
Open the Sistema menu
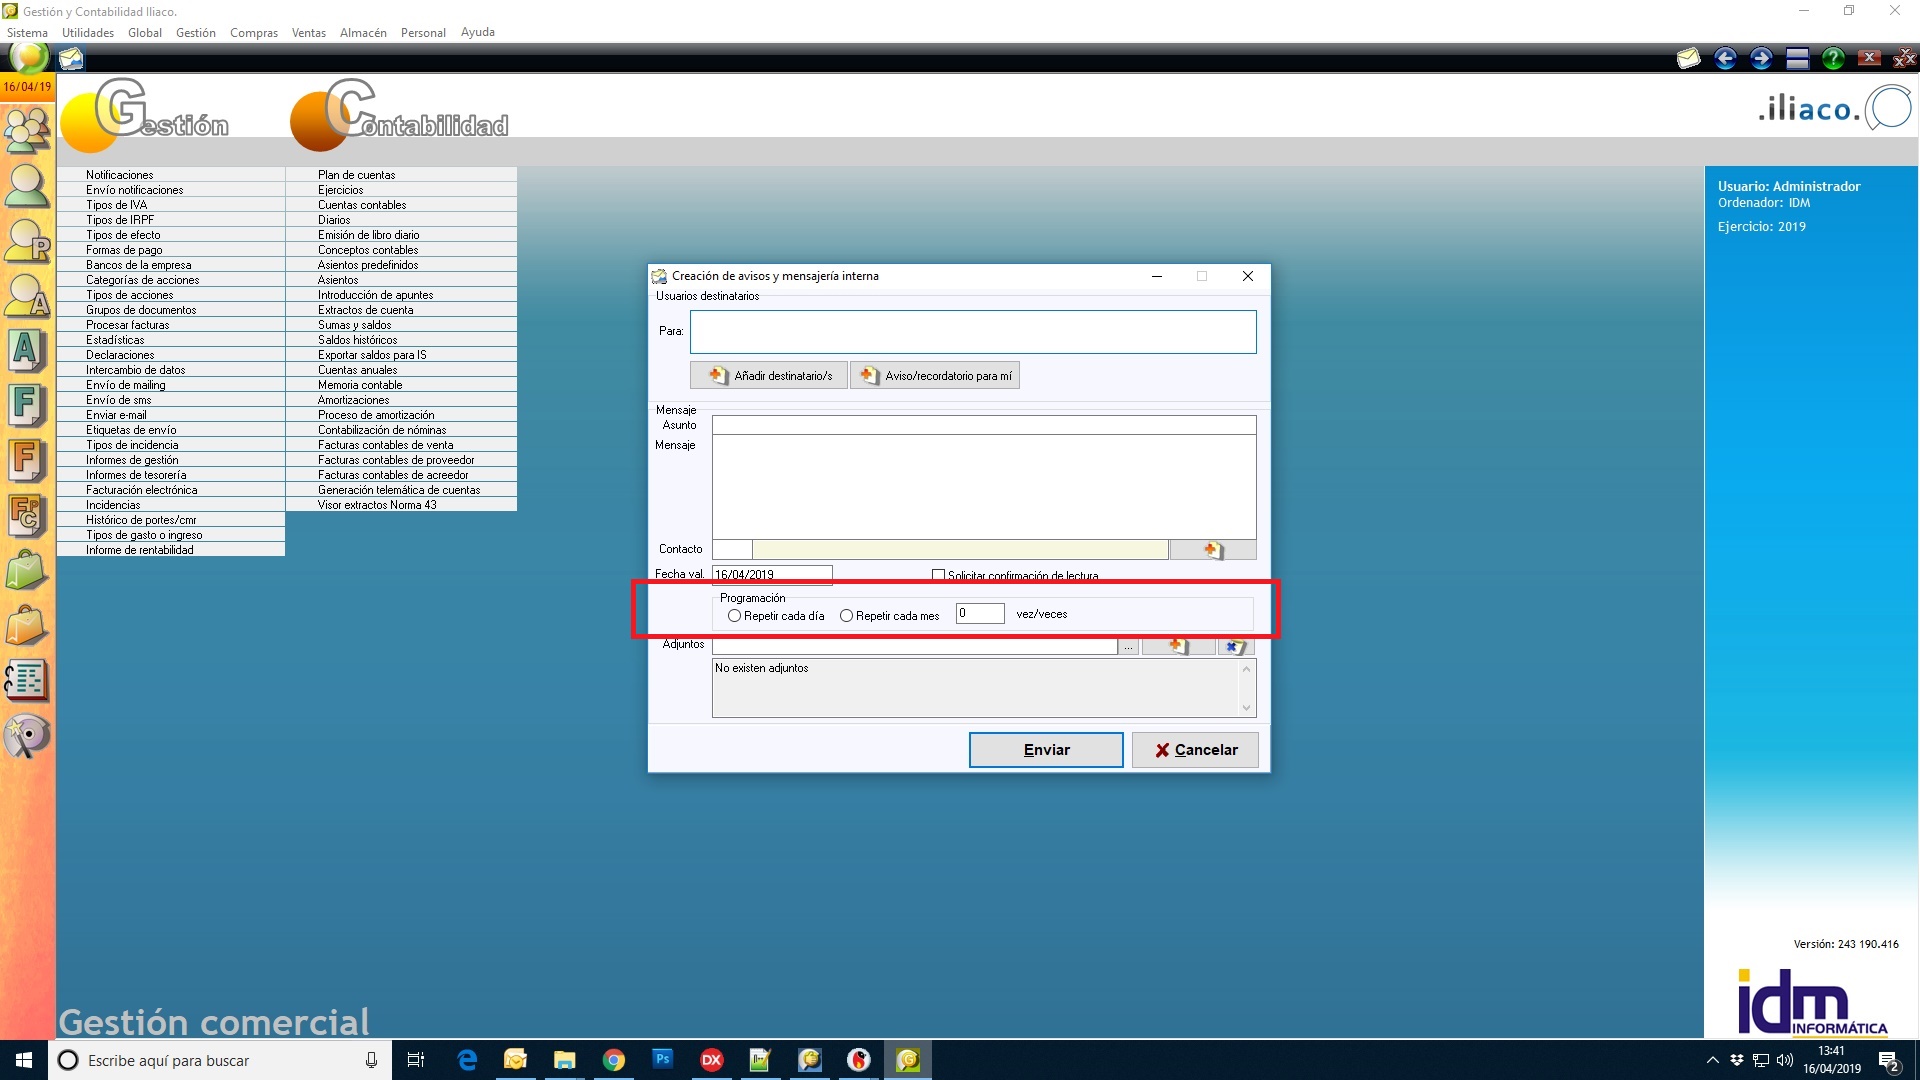click(27, 32)
